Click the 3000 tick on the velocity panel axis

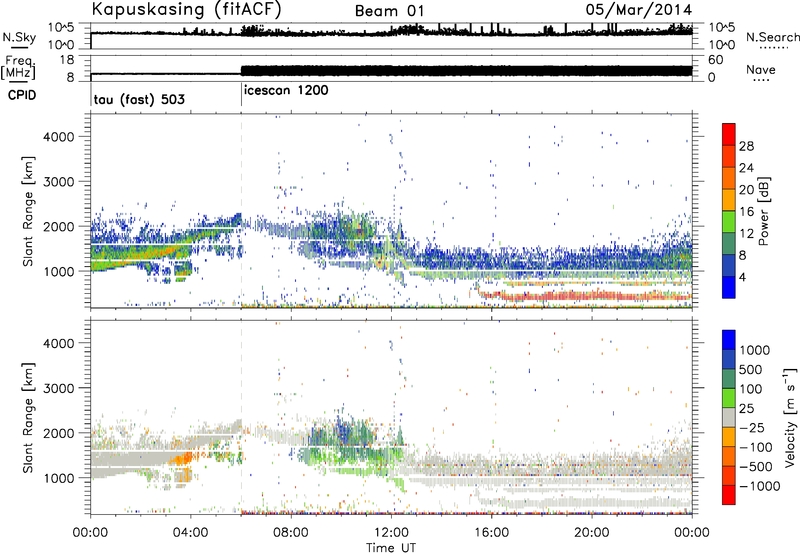[x=59, y=388]
